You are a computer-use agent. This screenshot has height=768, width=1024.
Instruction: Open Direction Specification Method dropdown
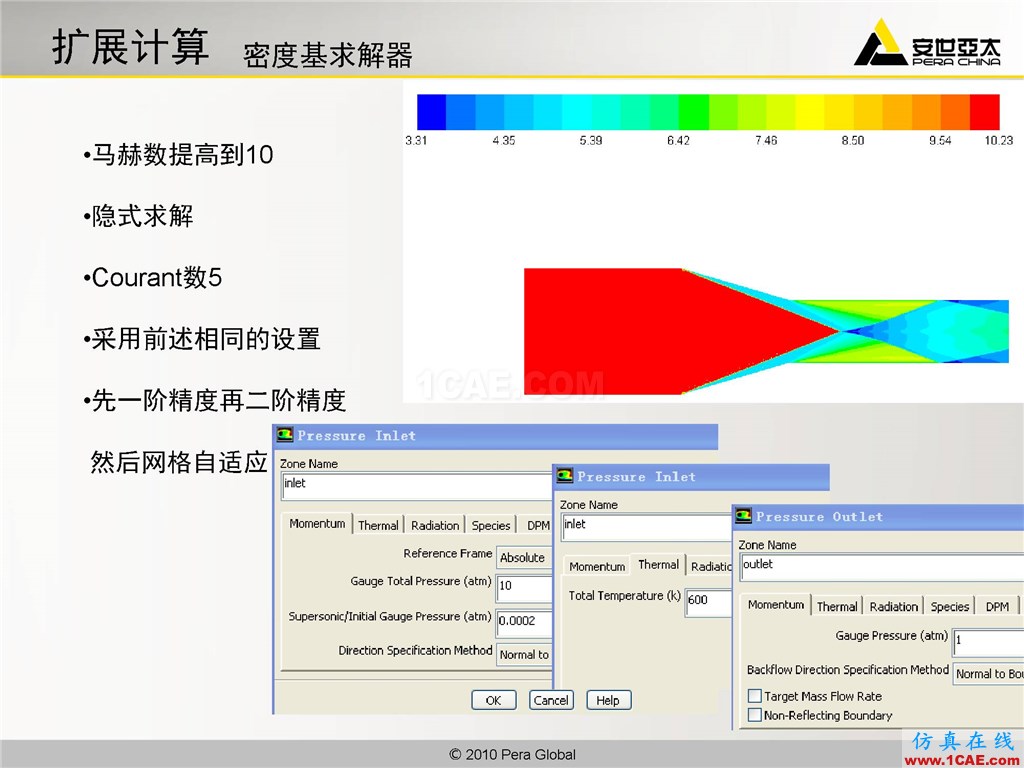(524, 654)
